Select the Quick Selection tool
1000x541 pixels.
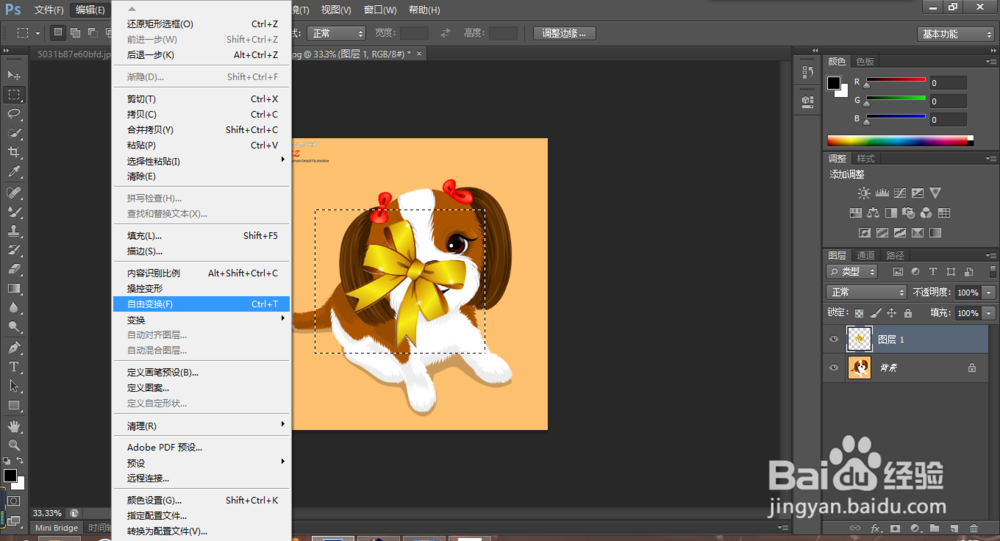[x=14, y=133]
